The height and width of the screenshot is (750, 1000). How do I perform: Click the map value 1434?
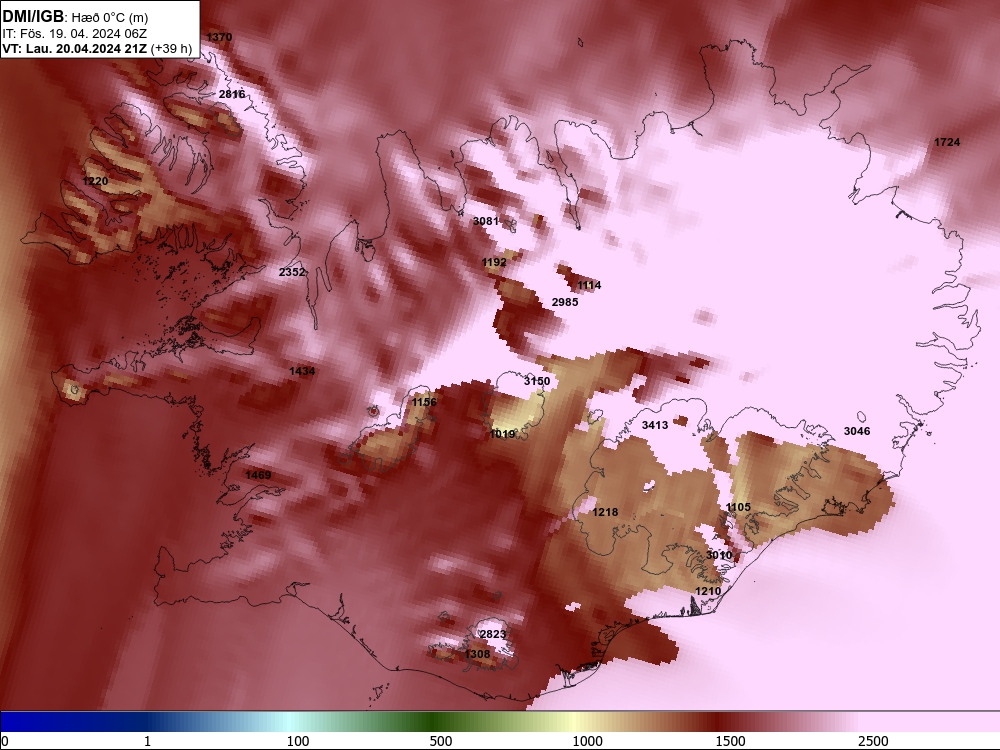pyautogui.click(x=302, y=371)
